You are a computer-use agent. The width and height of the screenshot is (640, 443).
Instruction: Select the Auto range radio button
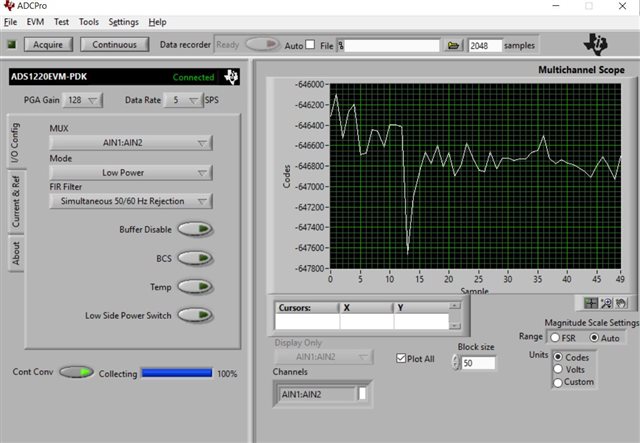594,338
